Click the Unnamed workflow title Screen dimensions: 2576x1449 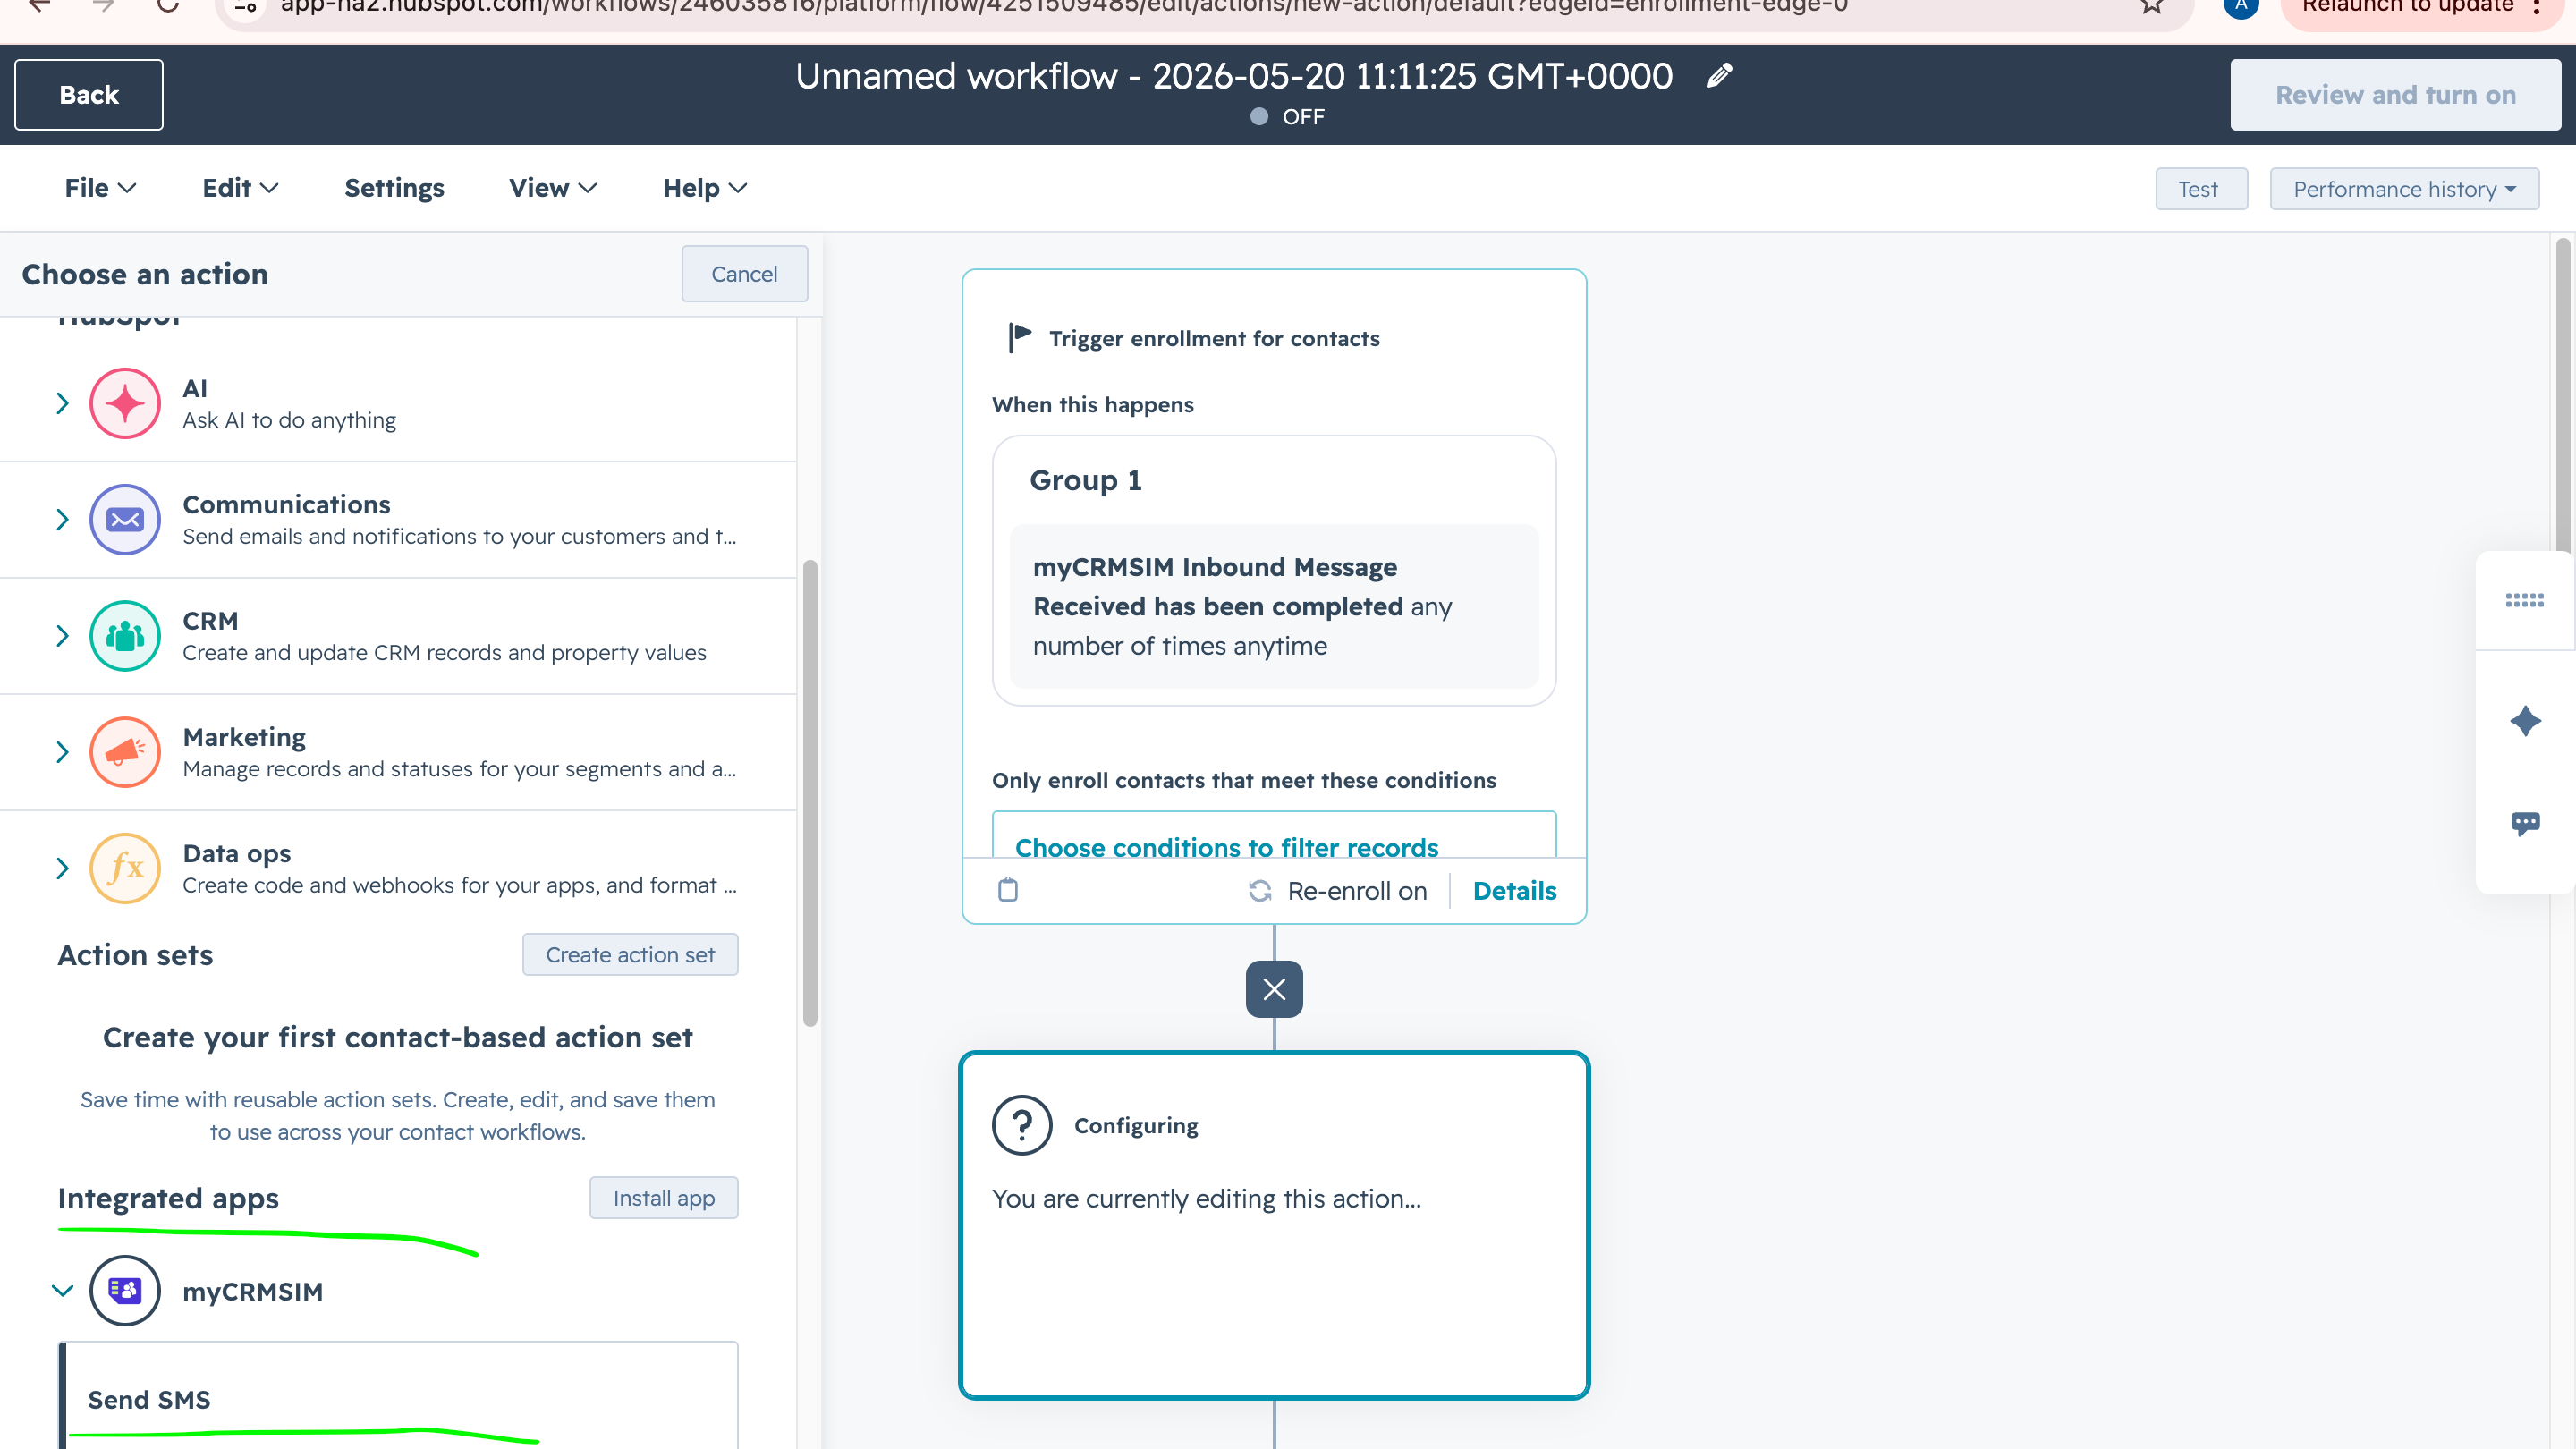tap(1234, 76)
